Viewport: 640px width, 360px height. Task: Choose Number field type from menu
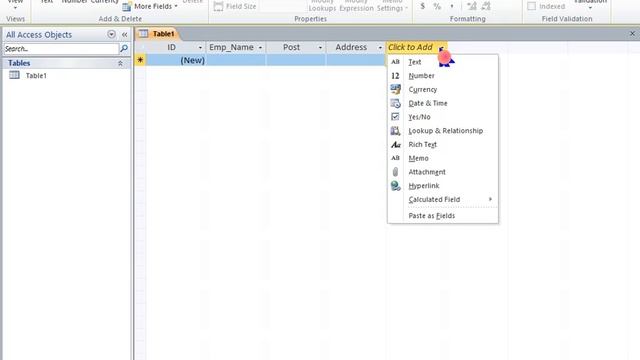pyautogui.click(x=443, y=76)
